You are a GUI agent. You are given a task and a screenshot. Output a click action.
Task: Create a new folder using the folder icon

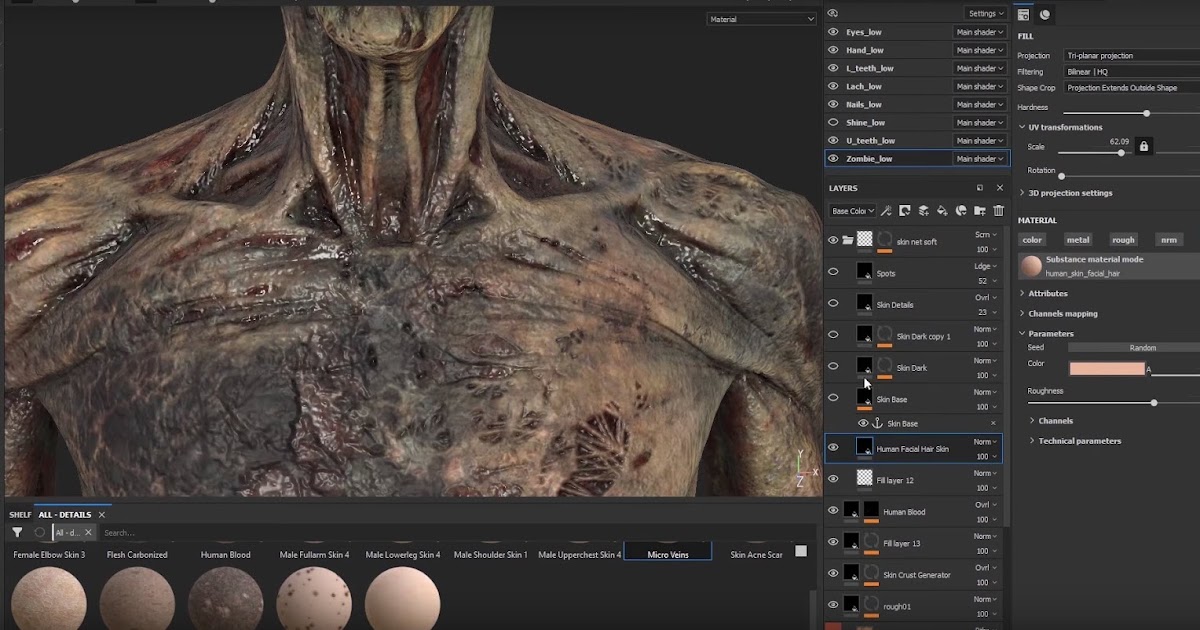pos(981,211)
